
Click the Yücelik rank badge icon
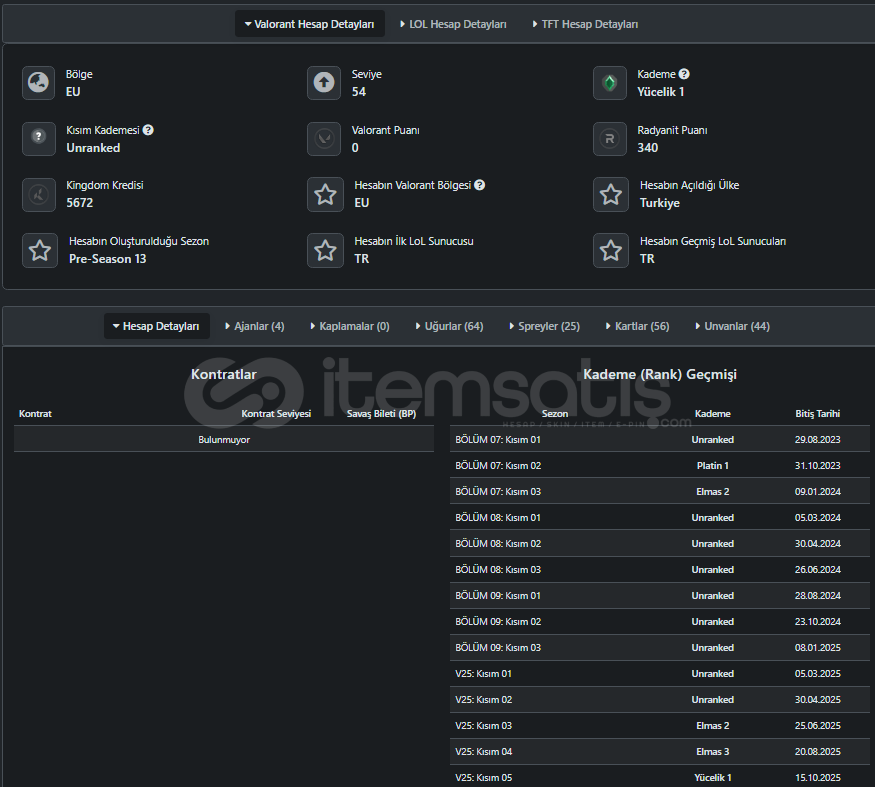pos(610,83)
